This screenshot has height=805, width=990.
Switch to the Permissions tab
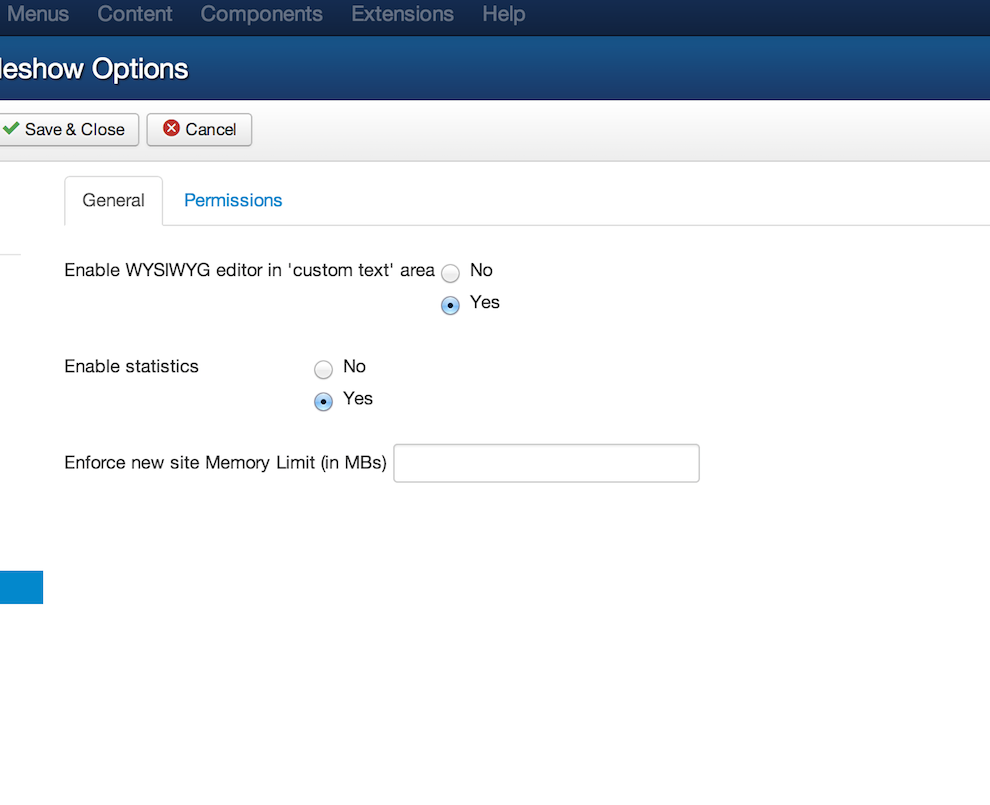pos(233,200)
